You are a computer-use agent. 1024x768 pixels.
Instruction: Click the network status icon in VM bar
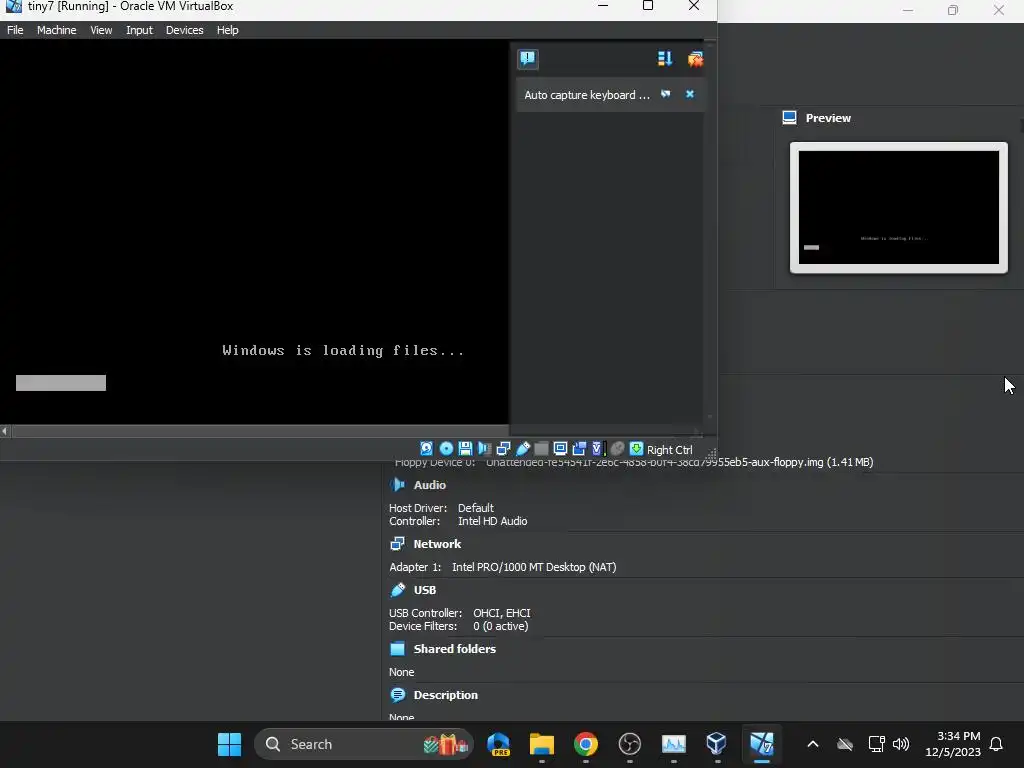pos(503,449)
